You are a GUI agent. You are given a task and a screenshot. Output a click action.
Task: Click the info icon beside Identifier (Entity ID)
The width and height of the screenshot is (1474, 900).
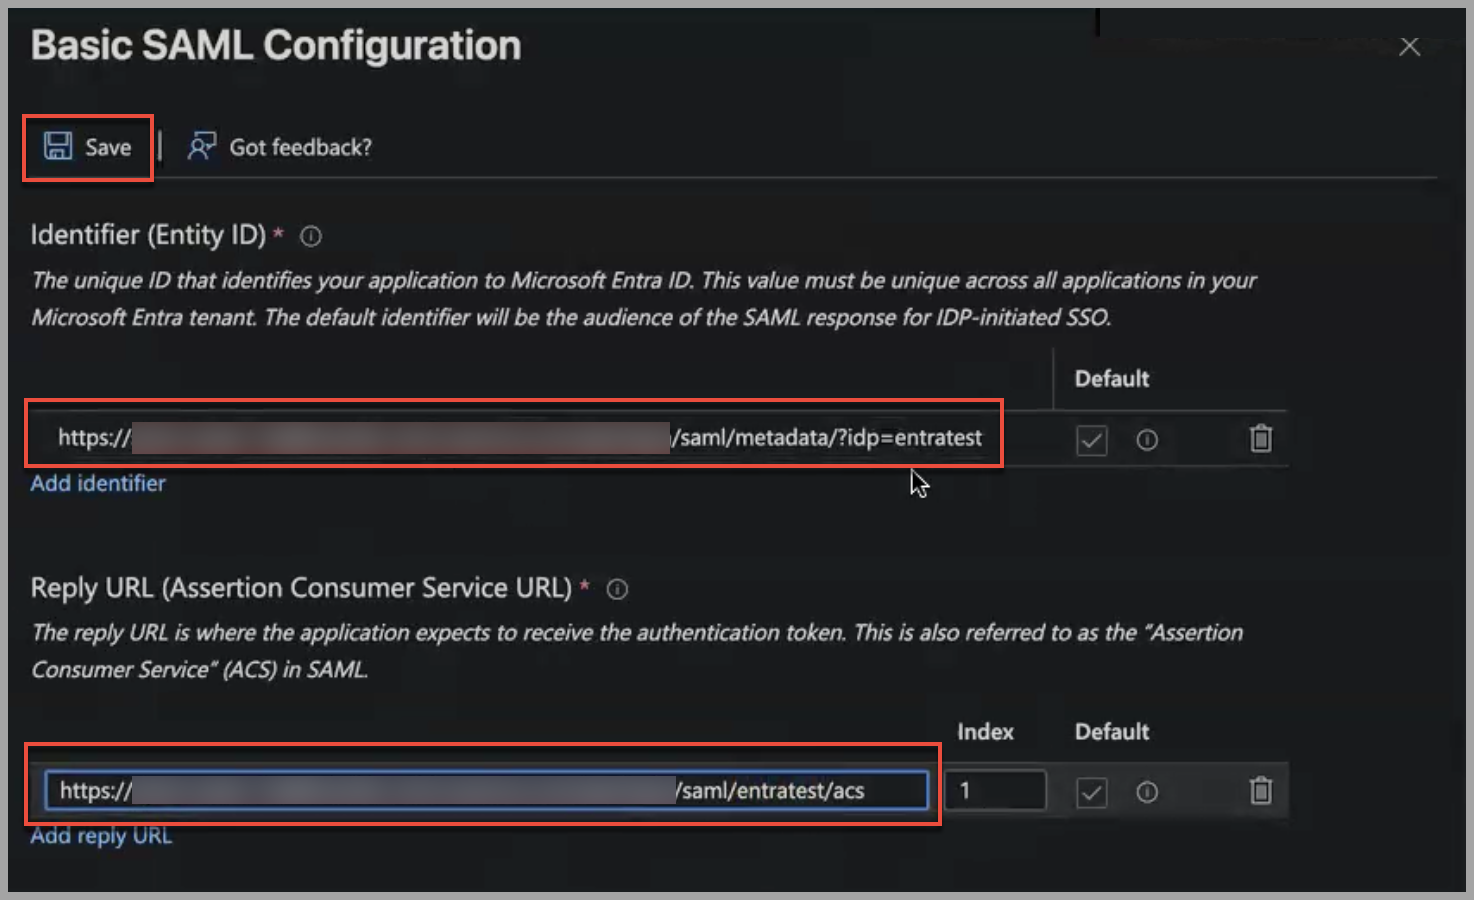[x=311, y=237]
